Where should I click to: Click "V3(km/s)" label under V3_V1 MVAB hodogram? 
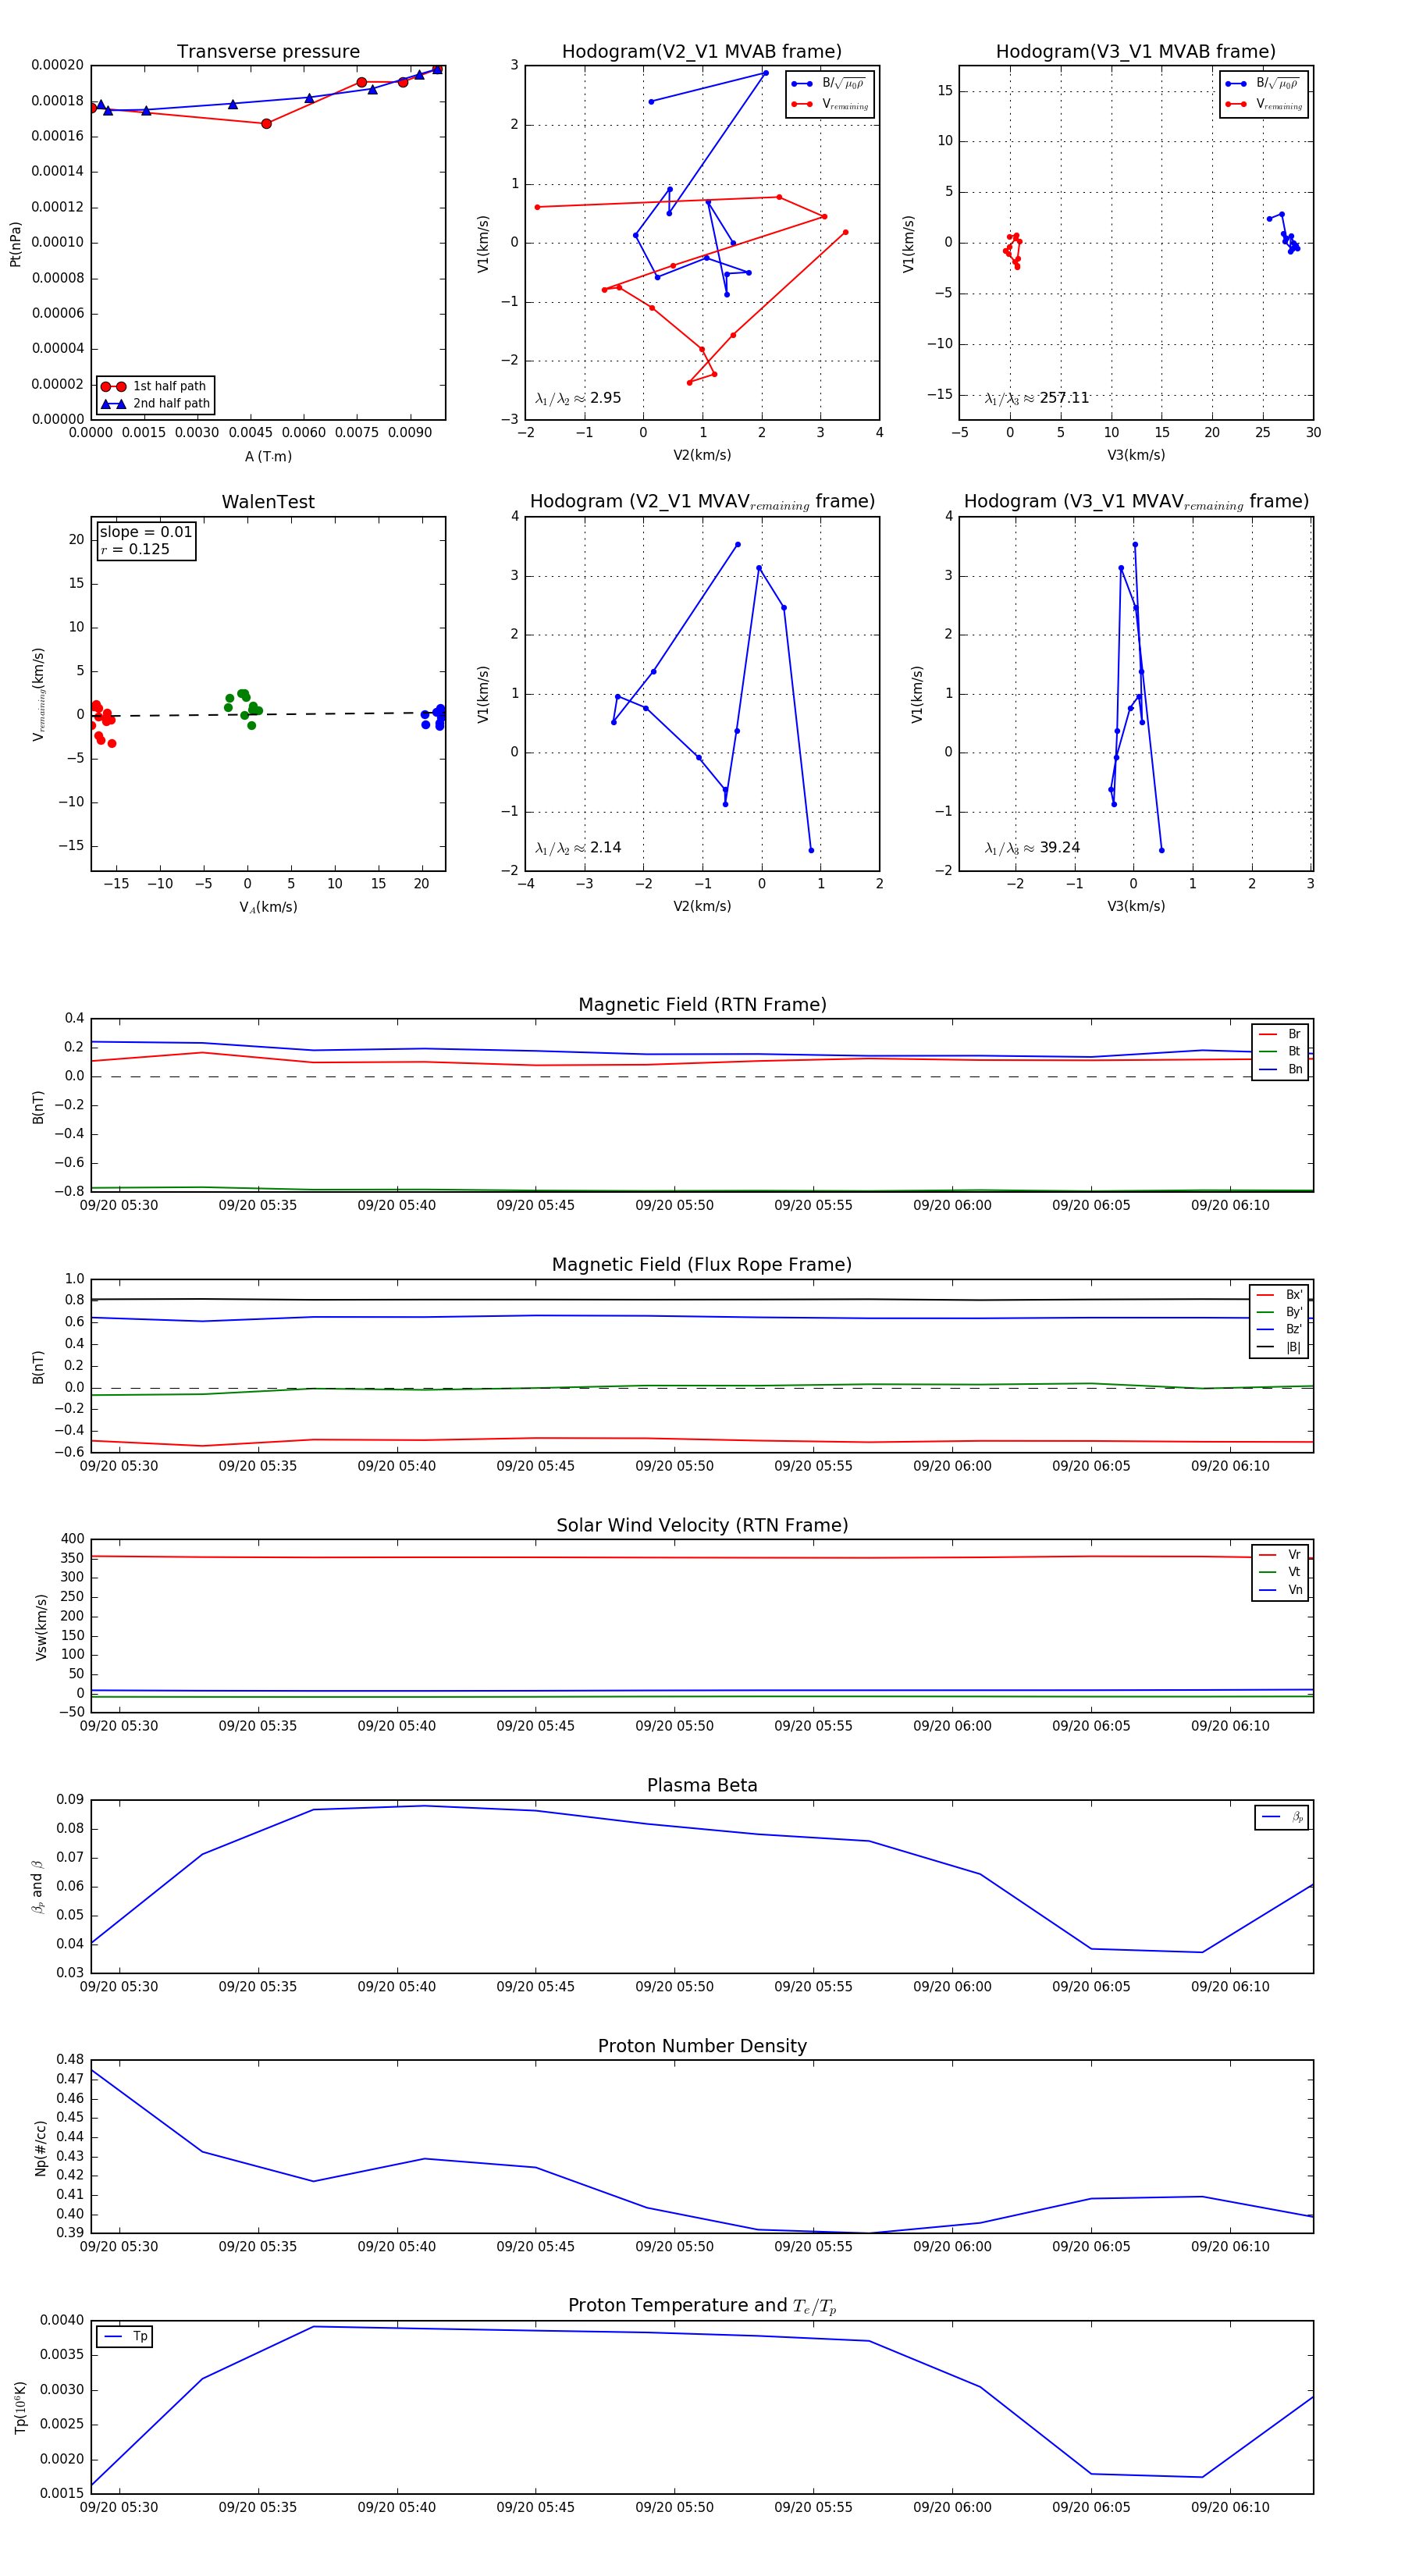pos(1136,455)
